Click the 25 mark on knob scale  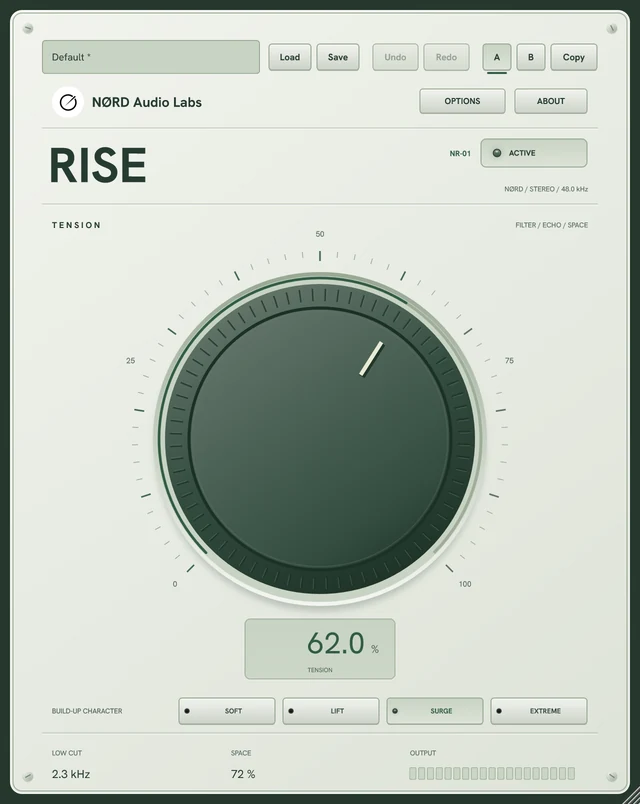tap(131, 361)
